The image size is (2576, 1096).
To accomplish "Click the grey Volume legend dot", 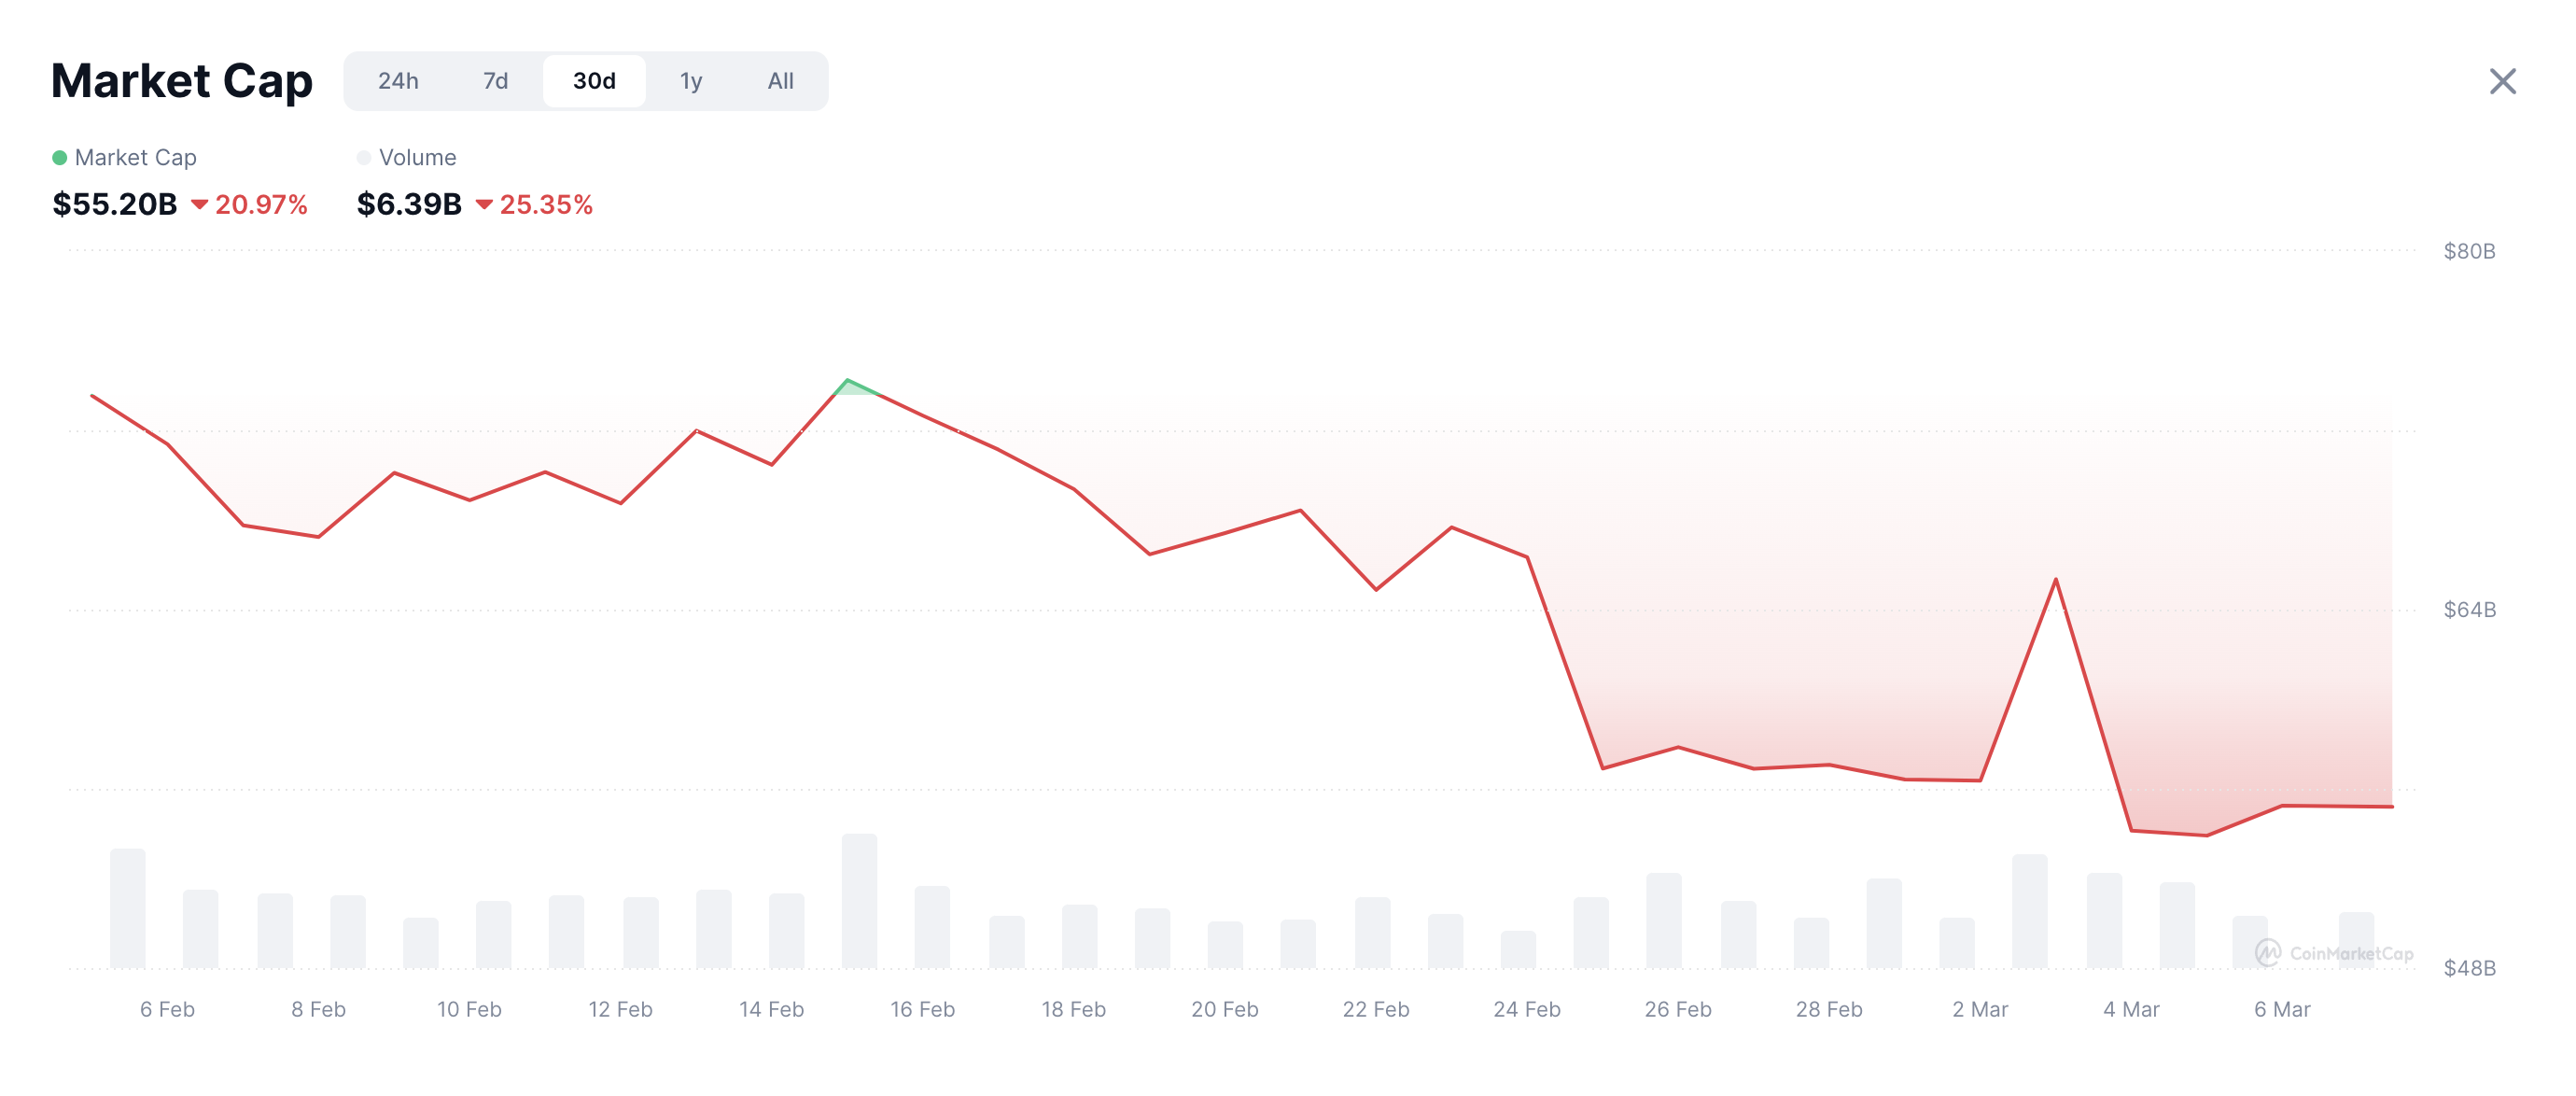I will 364,157.
